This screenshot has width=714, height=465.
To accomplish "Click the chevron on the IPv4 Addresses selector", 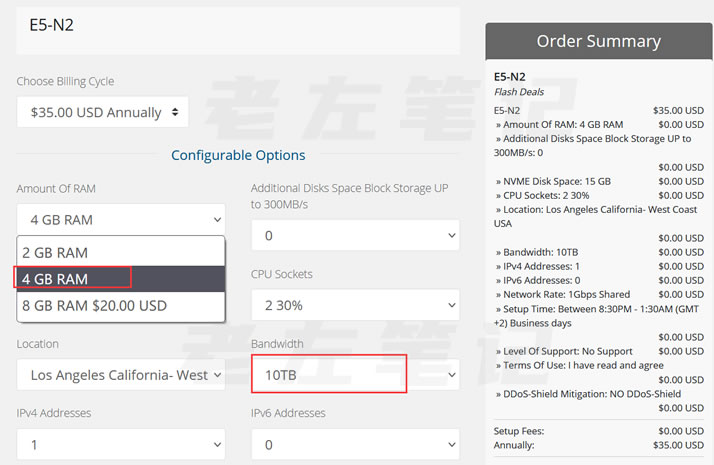I will [217, 445].
